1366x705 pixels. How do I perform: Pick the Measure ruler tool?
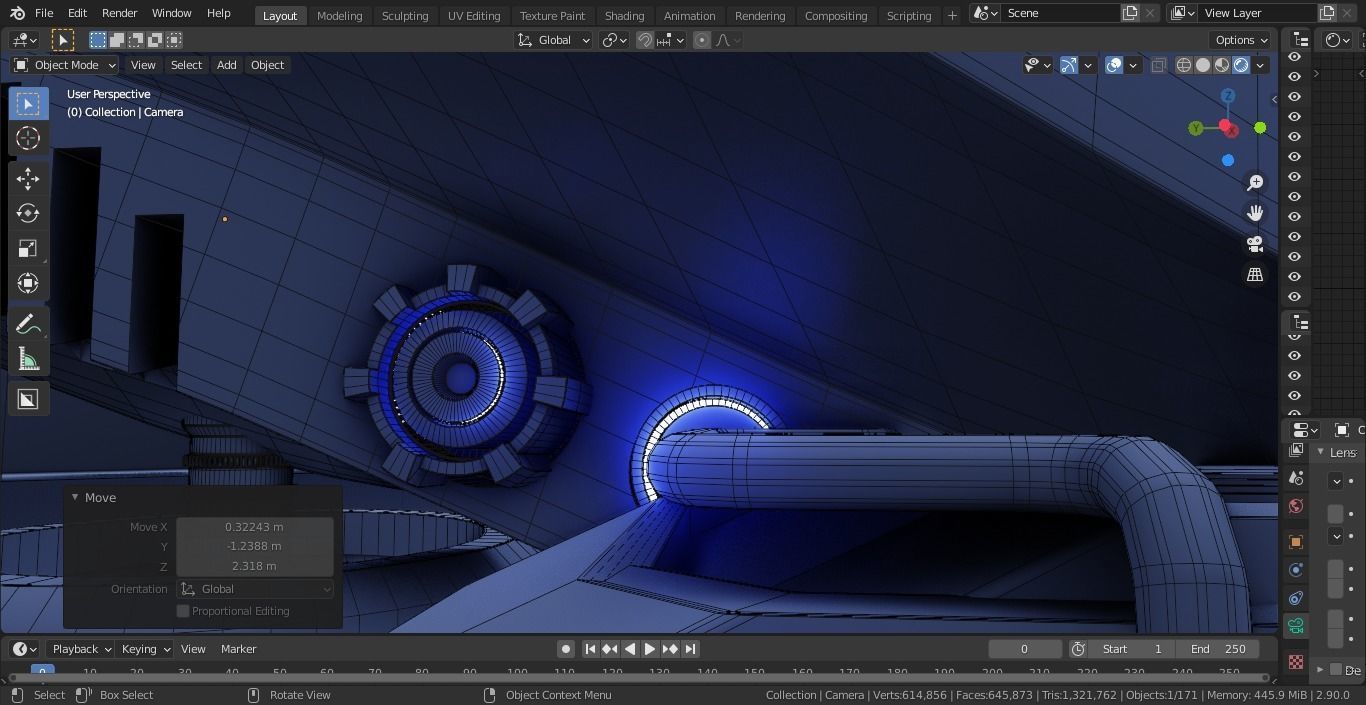coord(28,359)
